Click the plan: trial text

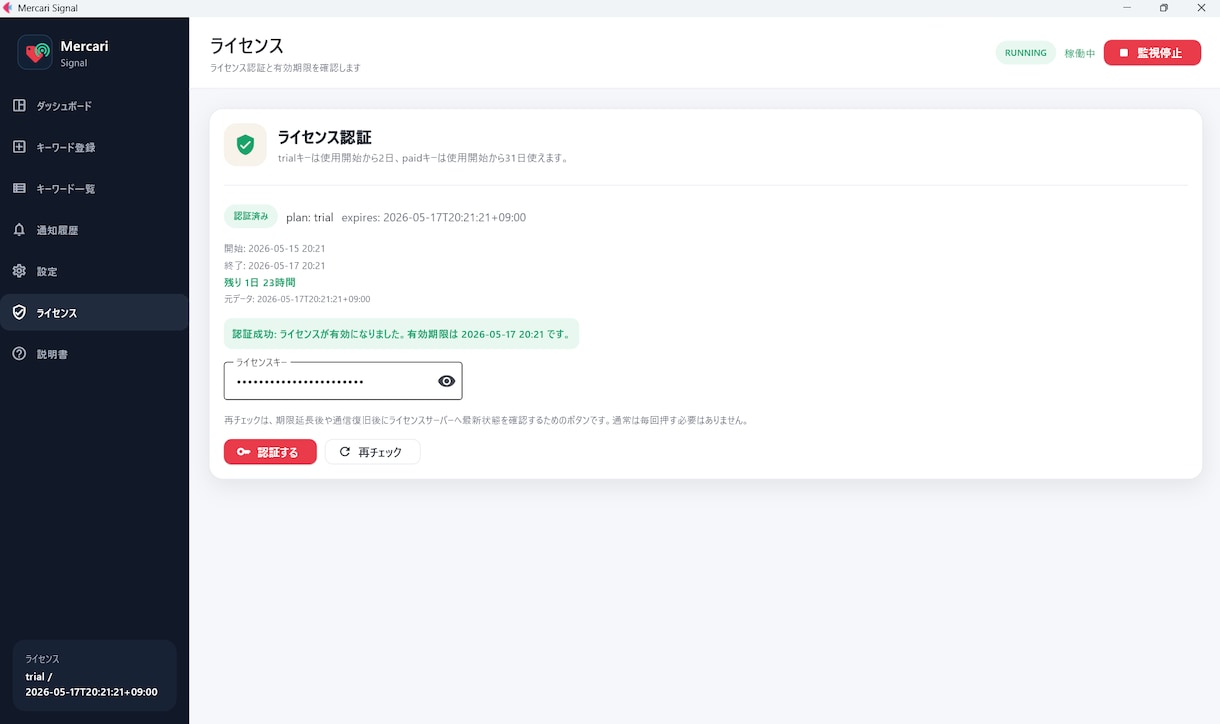coord(310,218)
